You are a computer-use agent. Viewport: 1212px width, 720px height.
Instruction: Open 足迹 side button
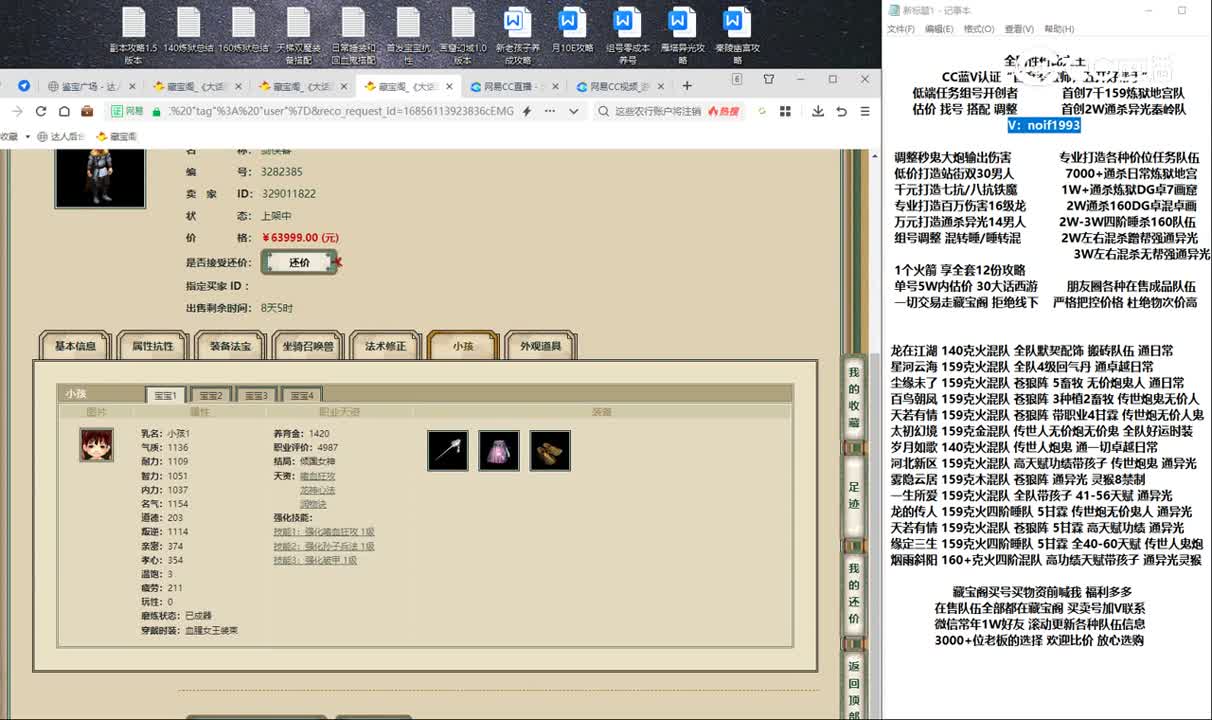coord(854,496)
